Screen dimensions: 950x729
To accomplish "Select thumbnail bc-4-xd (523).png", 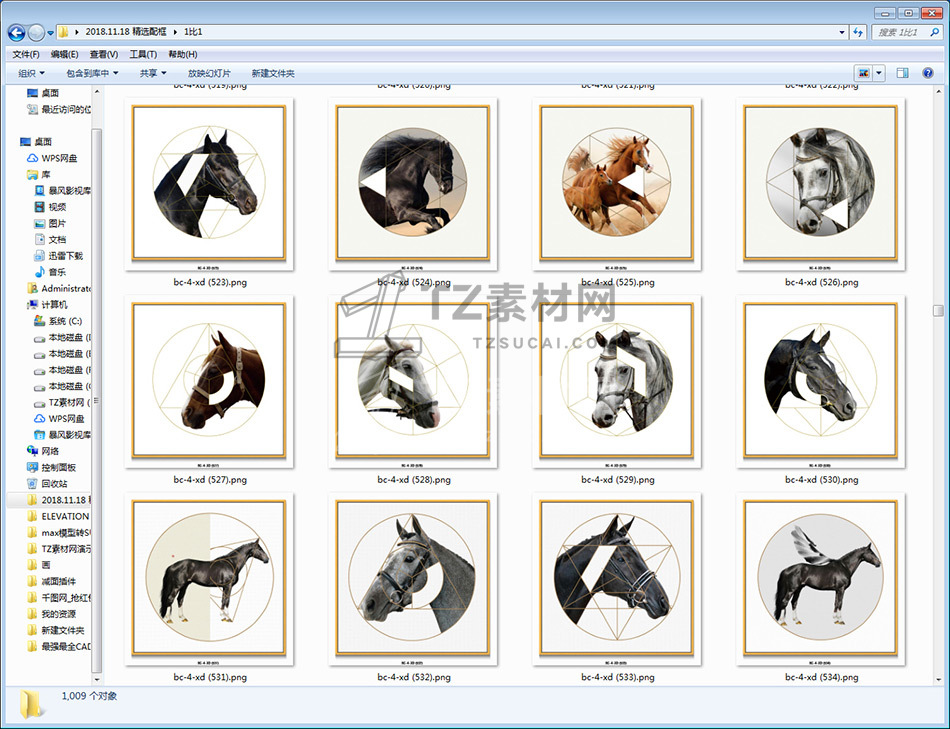I will click(209, 184).
